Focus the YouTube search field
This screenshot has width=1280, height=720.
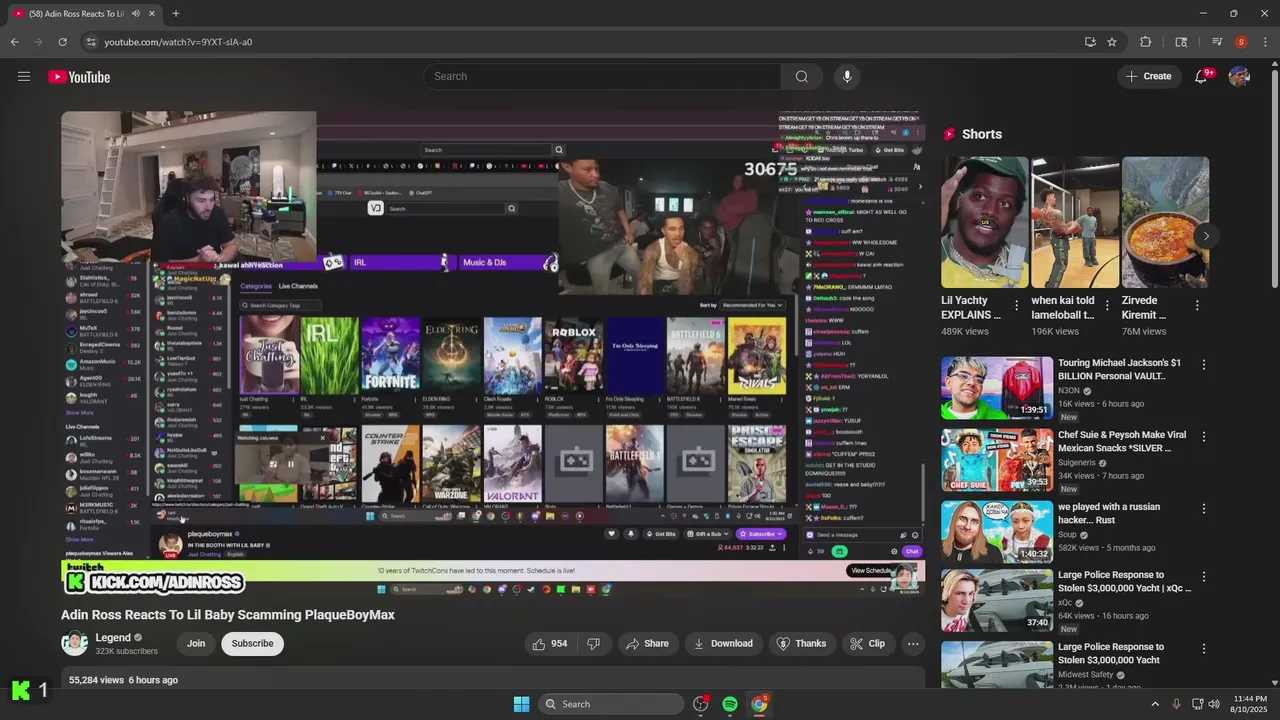605,77
